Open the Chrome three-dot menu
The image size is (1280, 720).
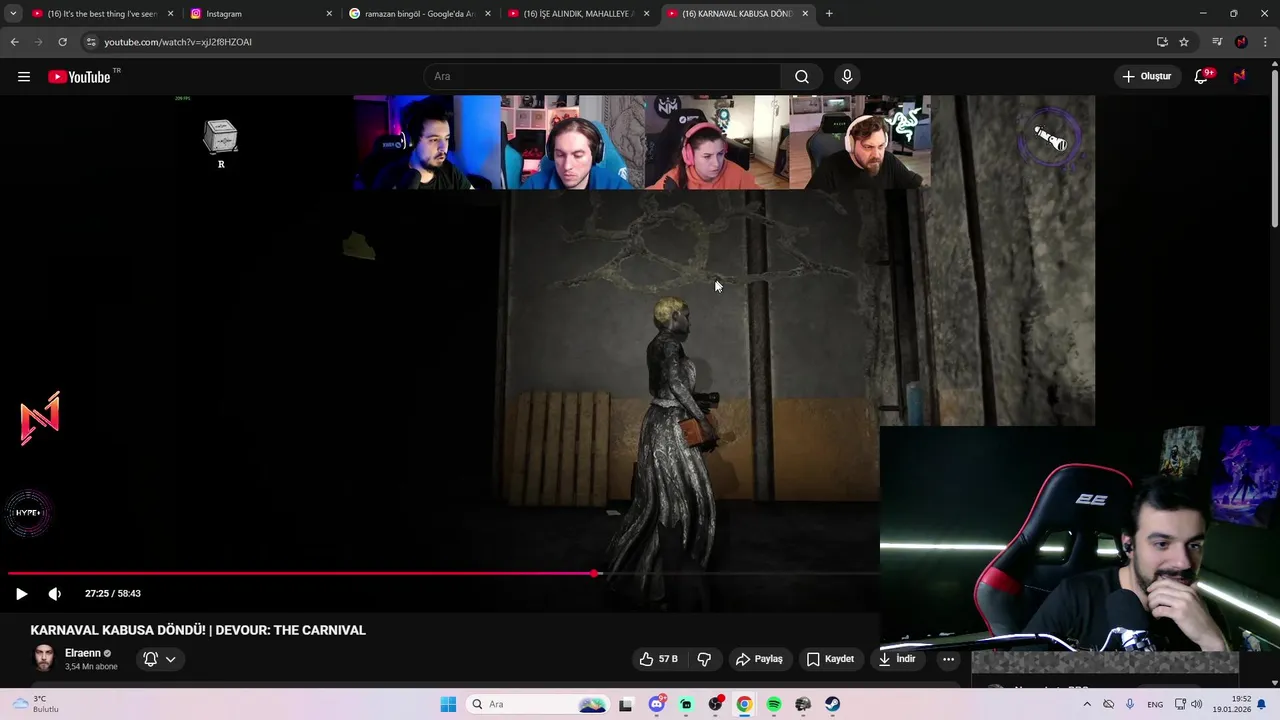coord(1266,42)
